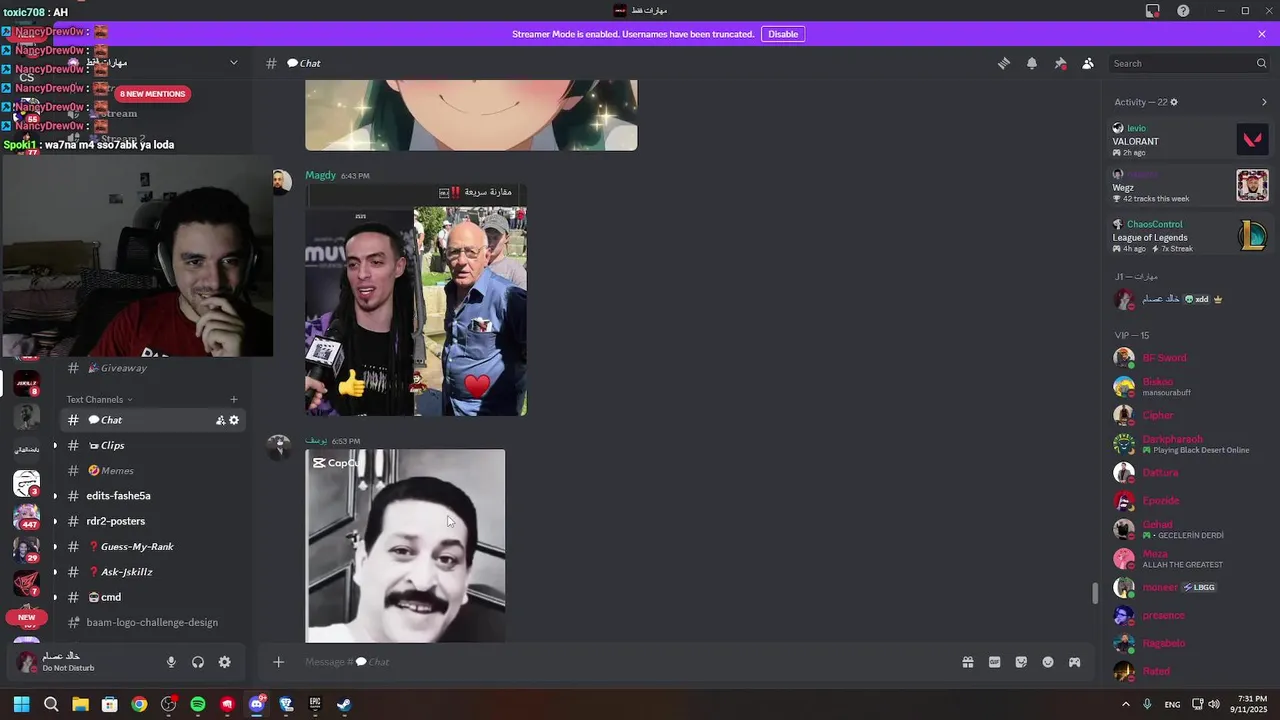Click the magnifier icon in Search box
Image resolution: width=1280 pixels, height=720 pixels.
(1261, 63)
